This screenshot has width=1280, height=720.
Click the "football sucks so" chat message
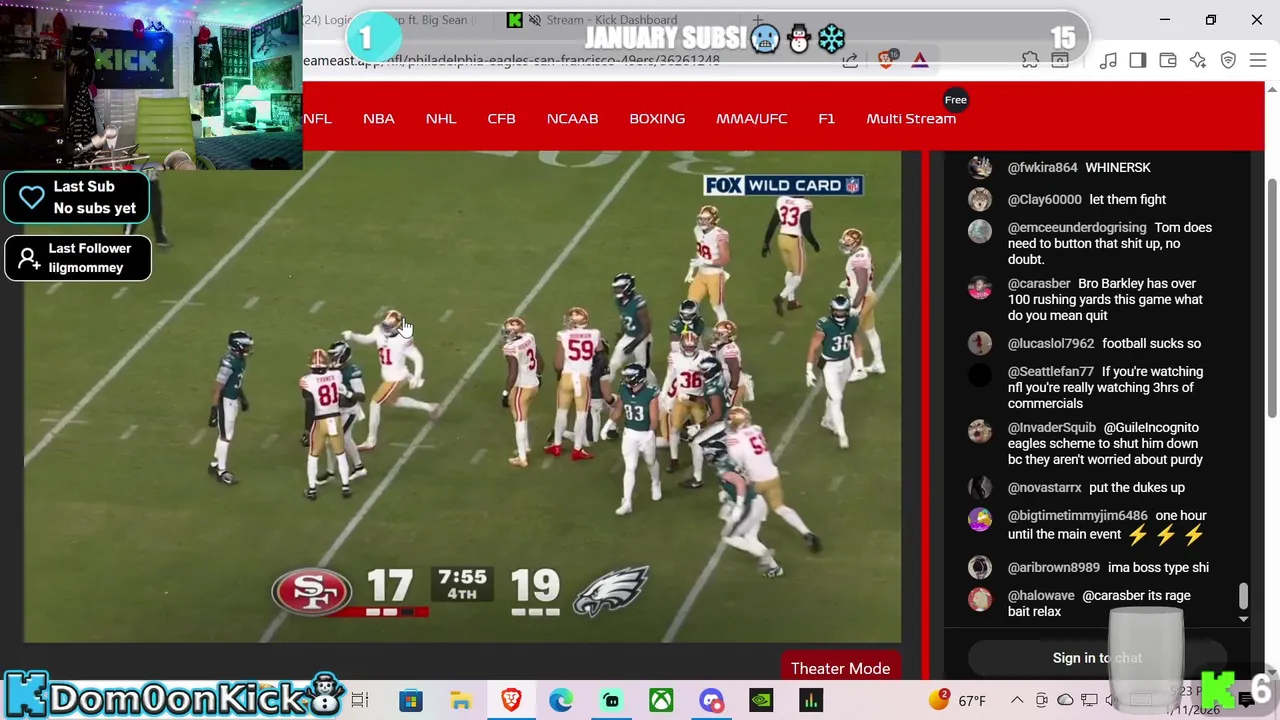1152,343
